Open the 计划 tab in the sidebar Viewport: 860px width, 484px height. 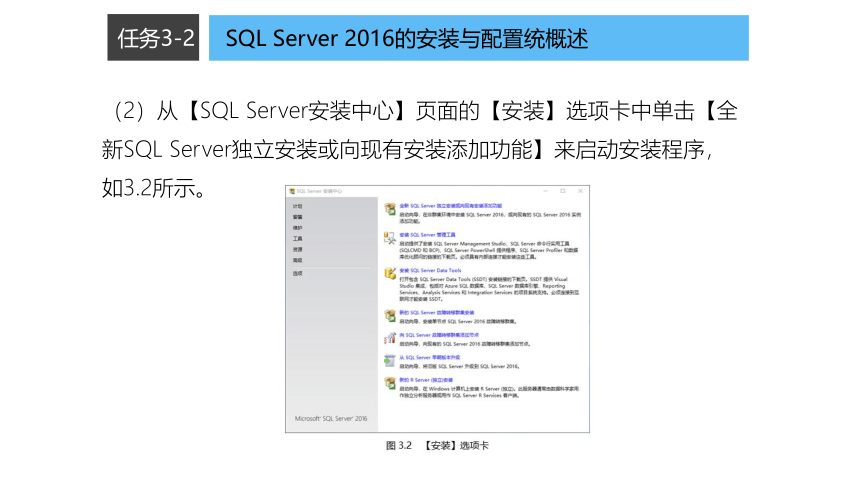[x=297, y=206]
